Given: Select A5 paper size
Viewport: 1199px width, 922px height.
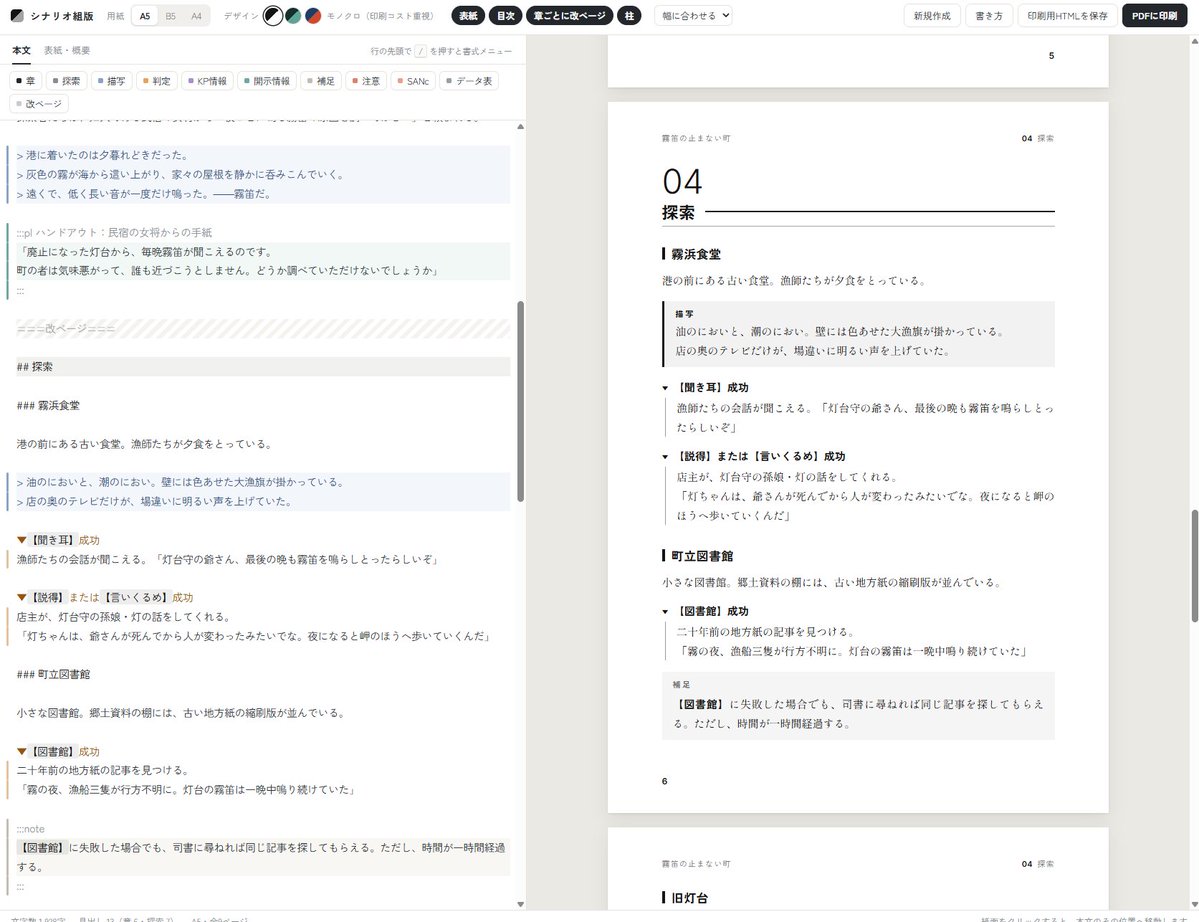Looking at the screenshot, I should (x=145, y=15).
